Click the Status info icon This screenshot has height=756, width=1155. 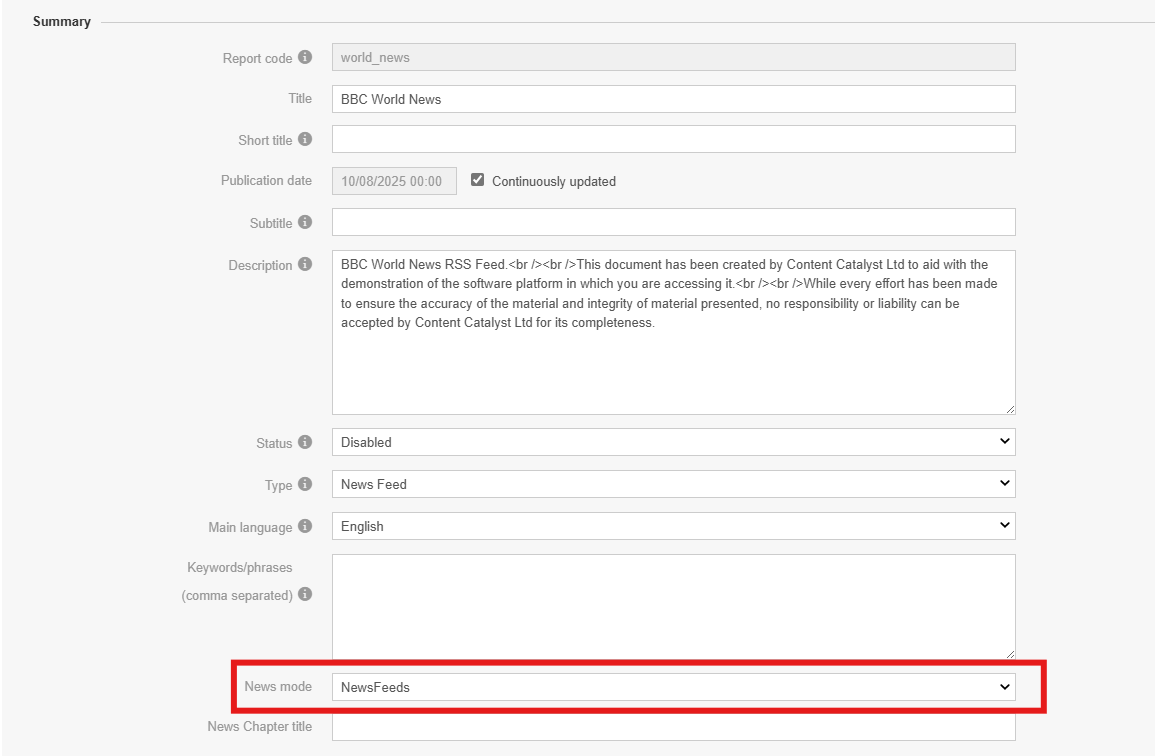[305, 442]
